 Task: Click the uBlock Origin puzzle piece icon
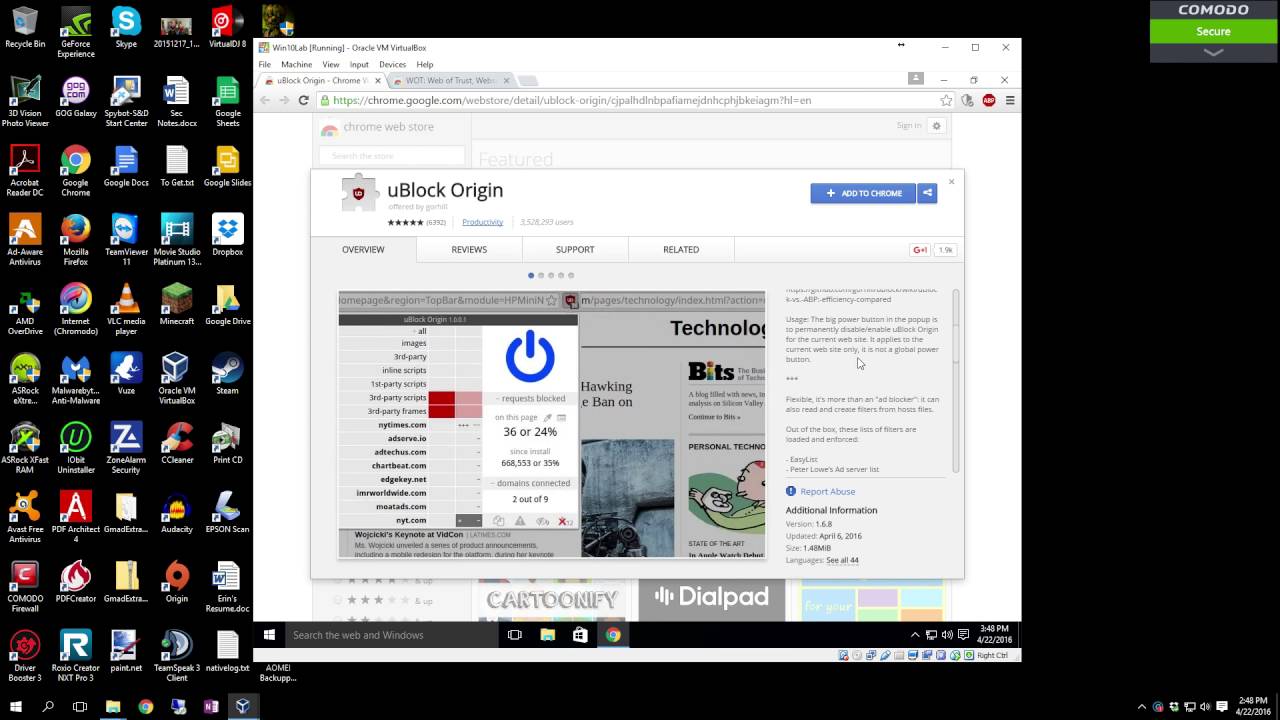(359, 193)
